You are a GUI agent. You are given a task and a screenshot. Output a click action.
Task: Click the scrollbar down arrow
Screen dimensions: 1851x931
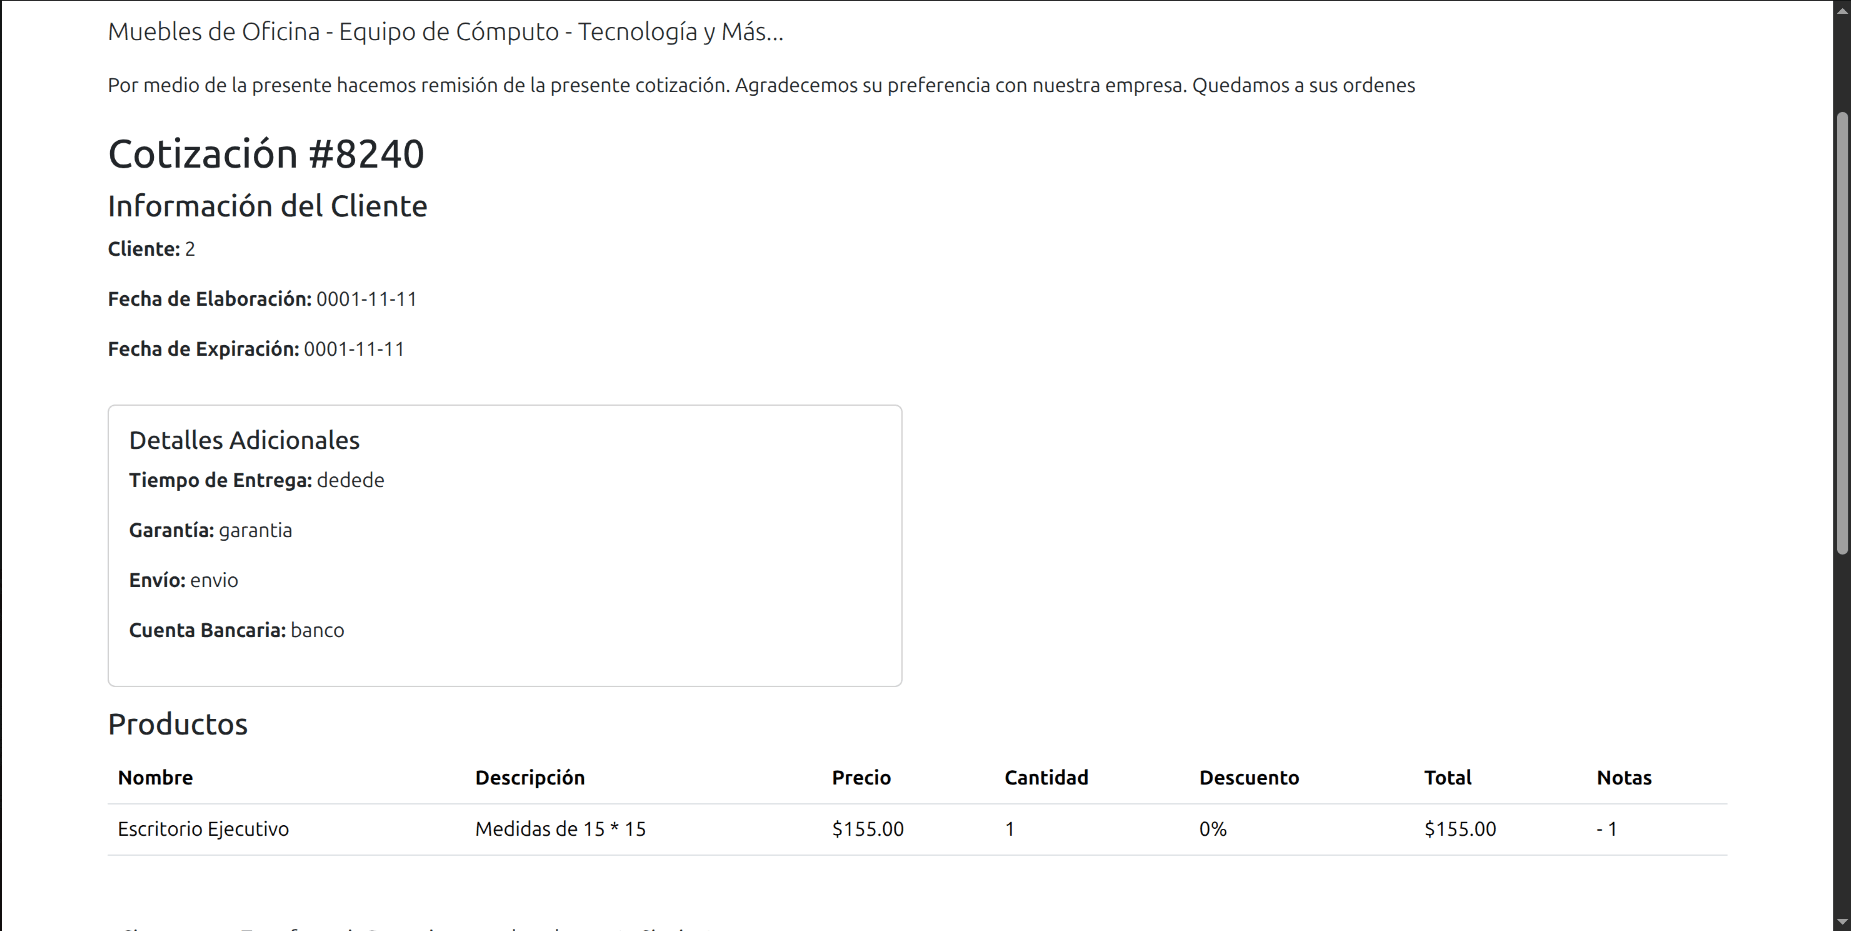[1842, 922]
